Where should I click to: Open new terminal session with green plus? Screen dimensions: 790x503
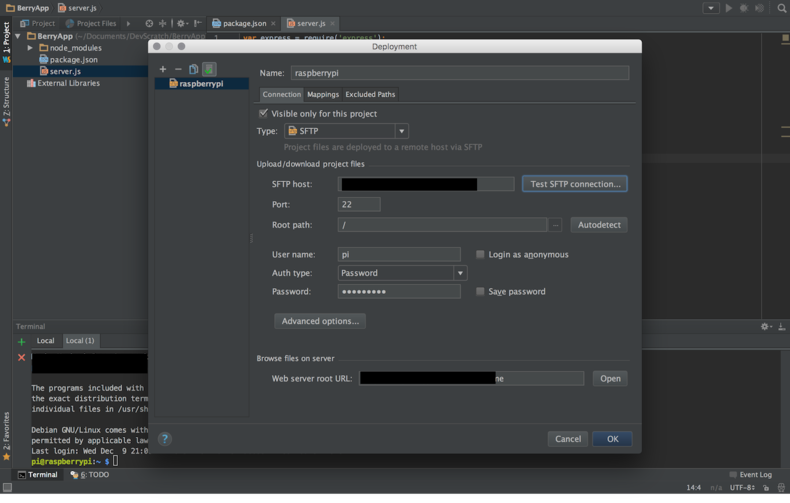(21, 342)
